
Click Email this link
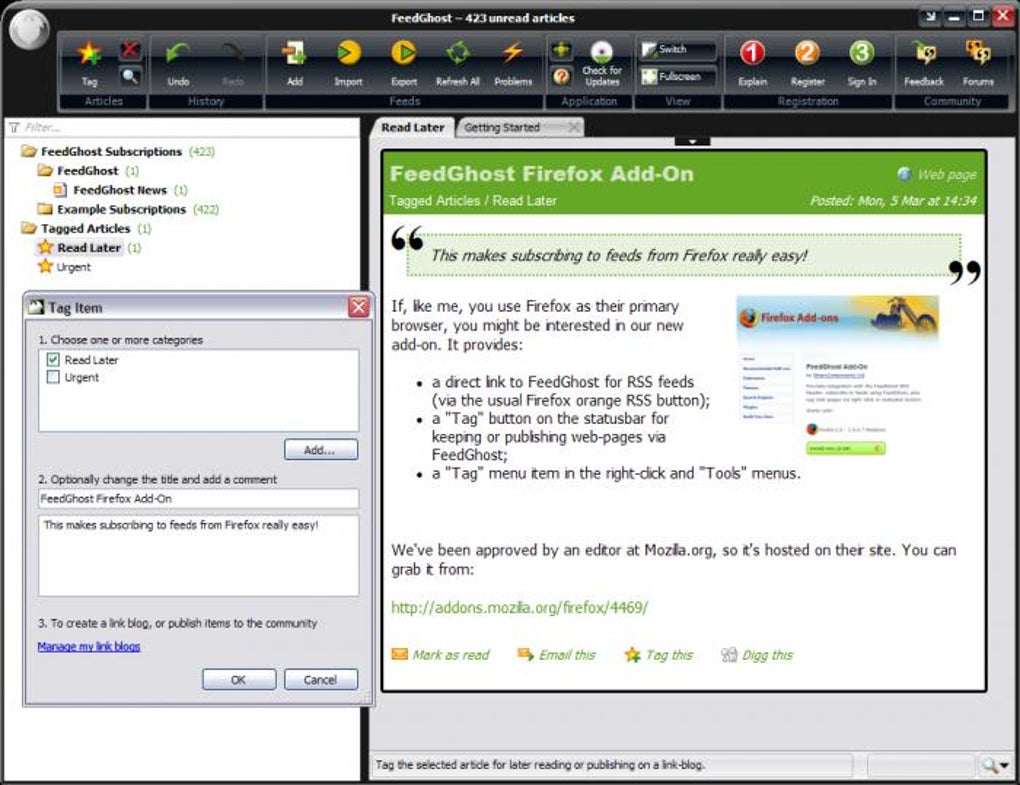click(x=556, y=655)
